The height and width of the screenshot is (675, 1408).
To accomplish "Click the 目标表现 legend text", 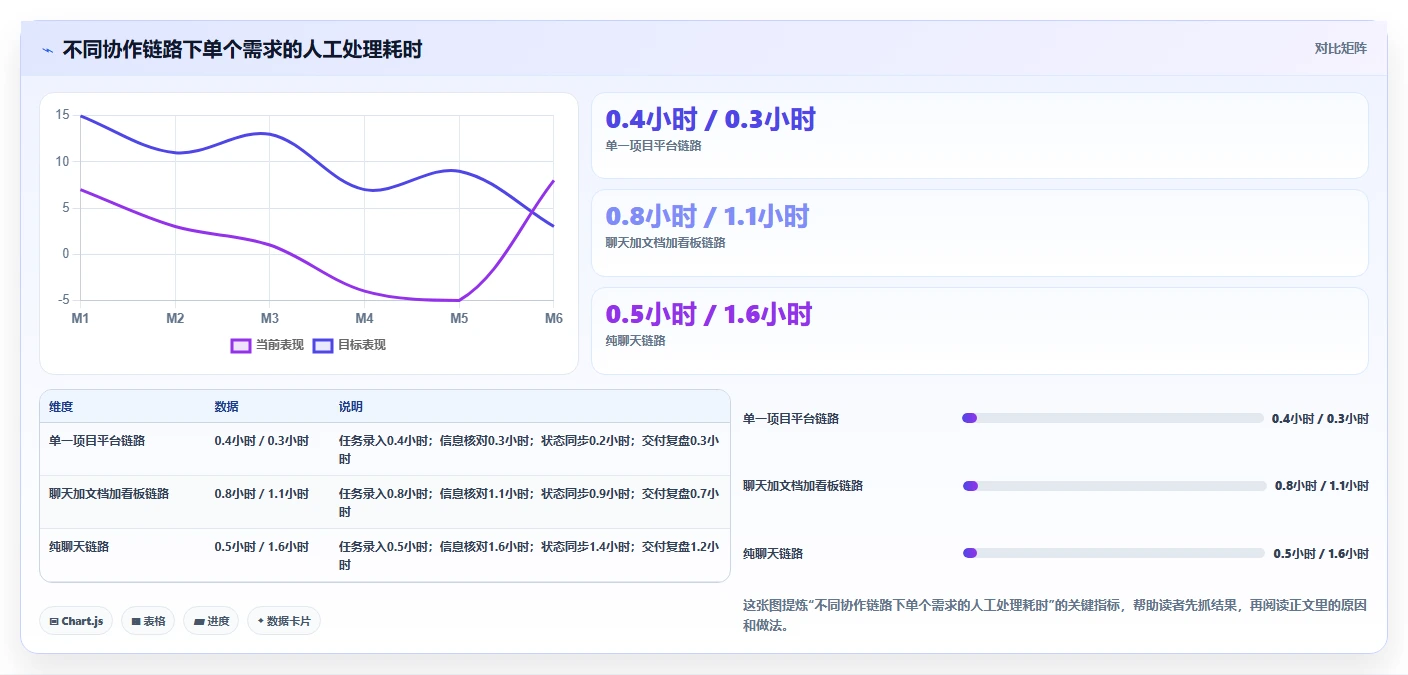I will pos(362,345).
